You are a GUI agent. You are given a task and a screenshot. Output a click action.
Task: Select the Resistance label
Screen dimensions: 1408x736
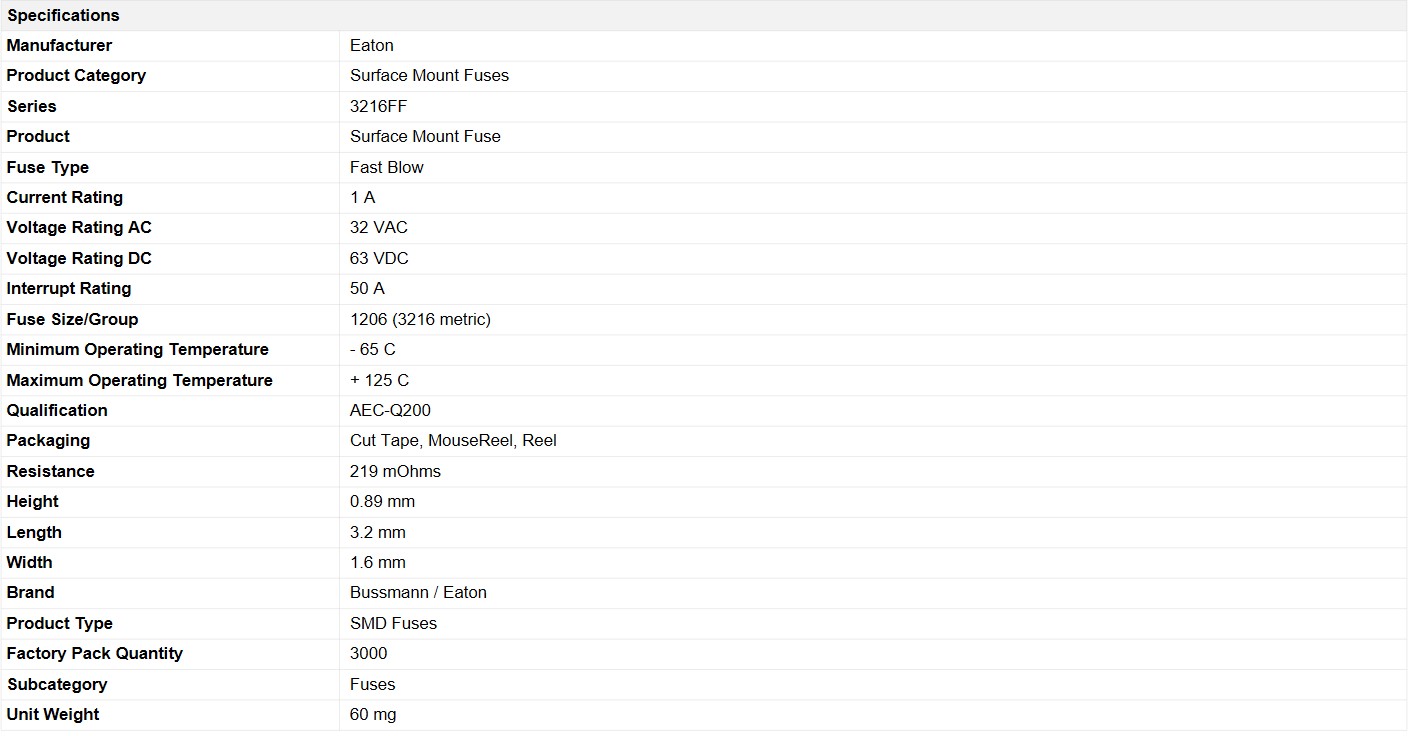(x=51, y=471)
